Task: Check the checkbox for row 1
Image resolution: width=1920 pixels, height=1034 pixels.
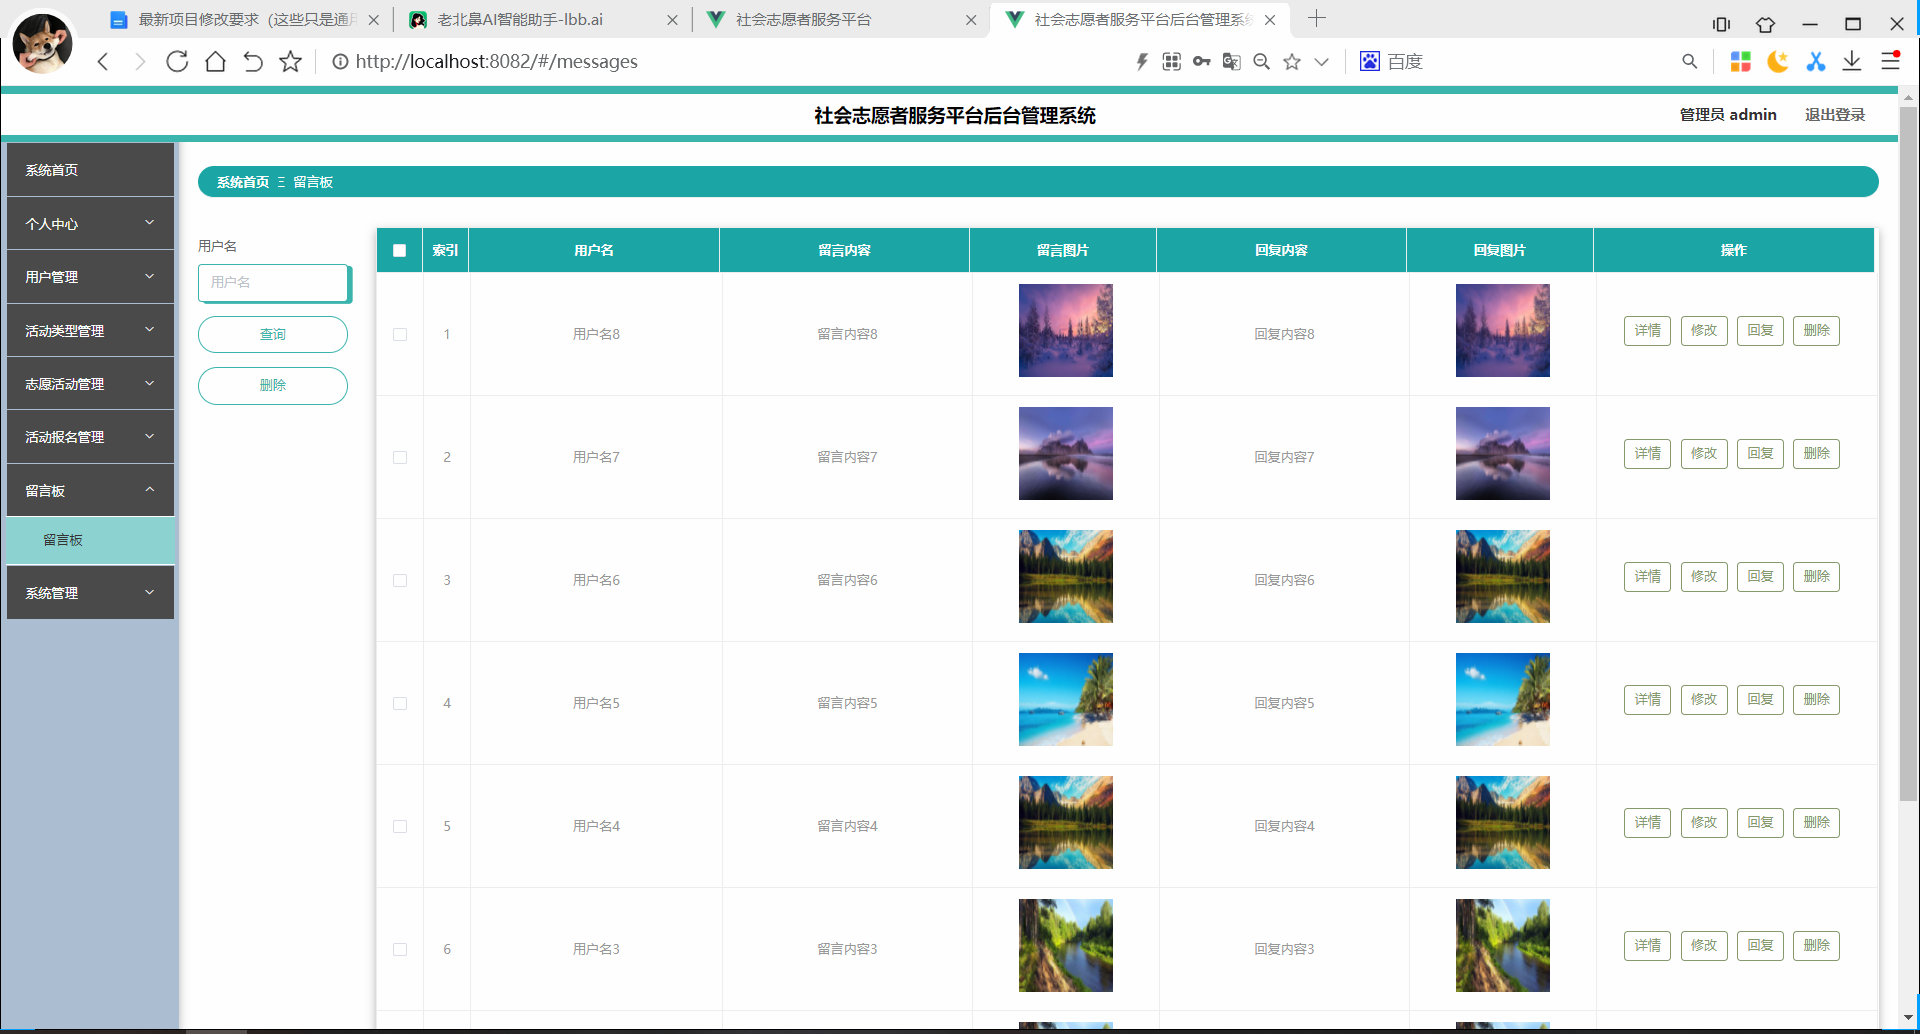Action: [x=400, y=334]
